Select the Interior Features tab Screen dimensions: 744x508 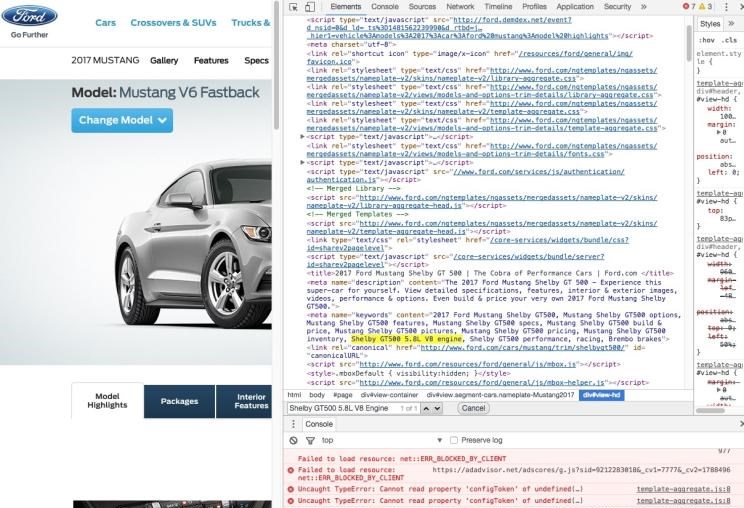coord(245,401)
